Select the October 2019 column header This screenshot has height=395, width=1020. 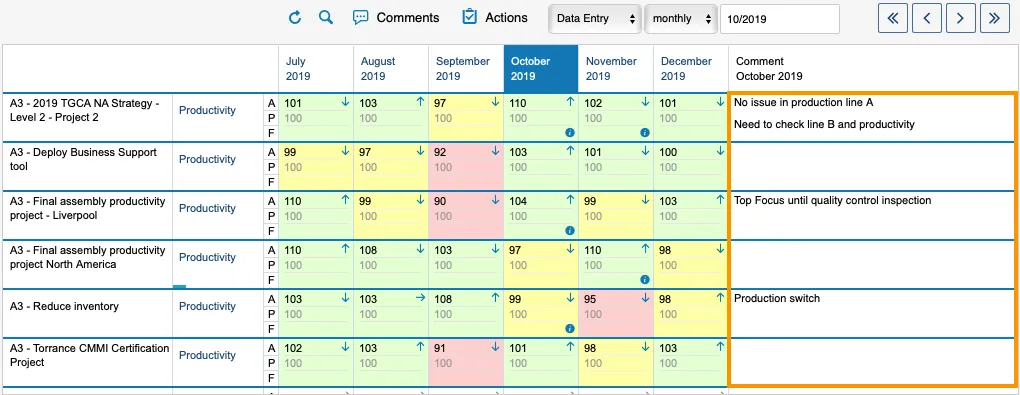[541, 68]
